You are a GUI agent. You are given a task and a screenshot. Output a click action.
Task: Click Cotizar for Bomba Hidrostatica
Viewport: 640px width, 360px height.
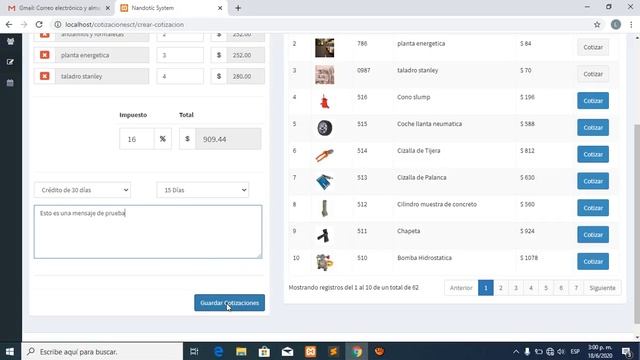coord(593,262)
